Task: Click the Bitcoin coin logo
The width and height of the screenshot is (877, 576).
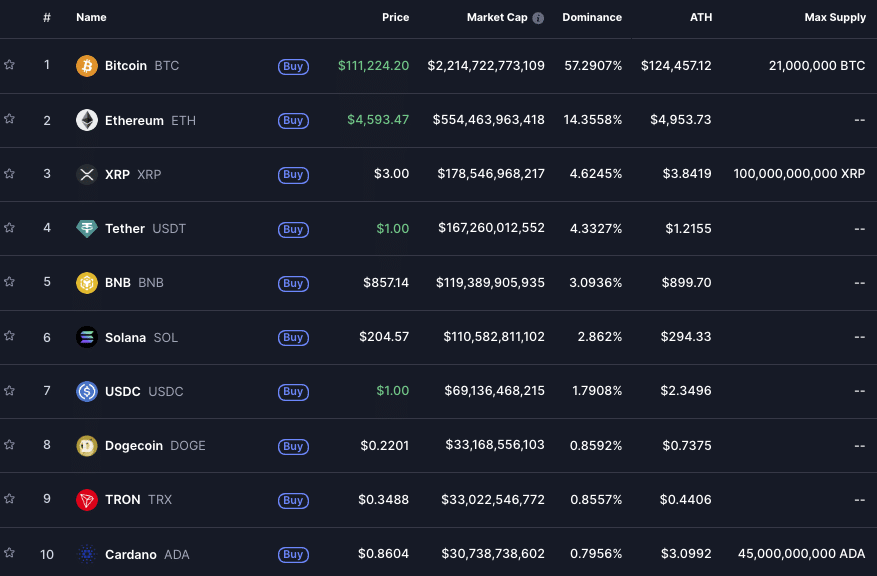Action: [x=87, y=66]
